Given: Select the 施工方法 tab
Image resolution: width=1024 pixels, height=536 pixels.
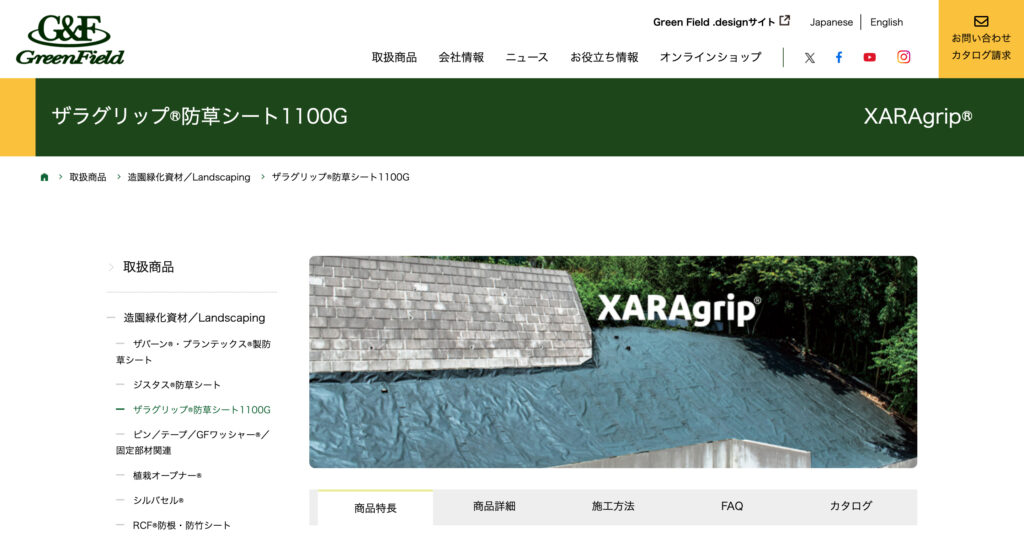Looking at the screenshot, I should (613, 507).
